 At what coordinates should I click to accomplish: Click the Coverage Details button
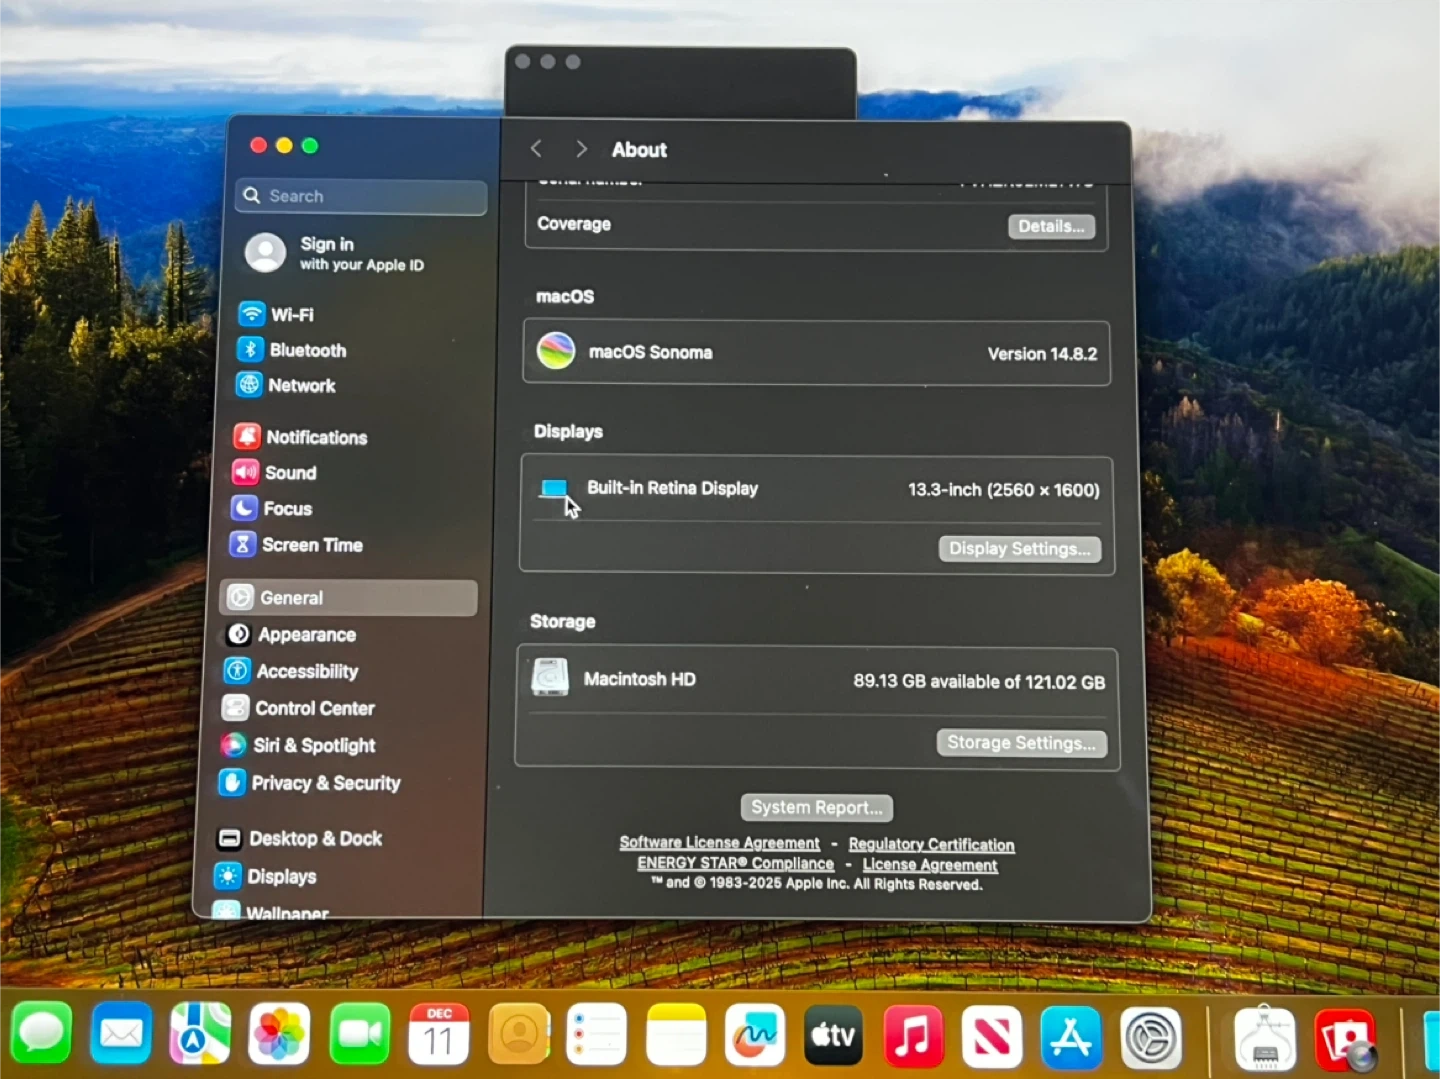point(1050,226)
